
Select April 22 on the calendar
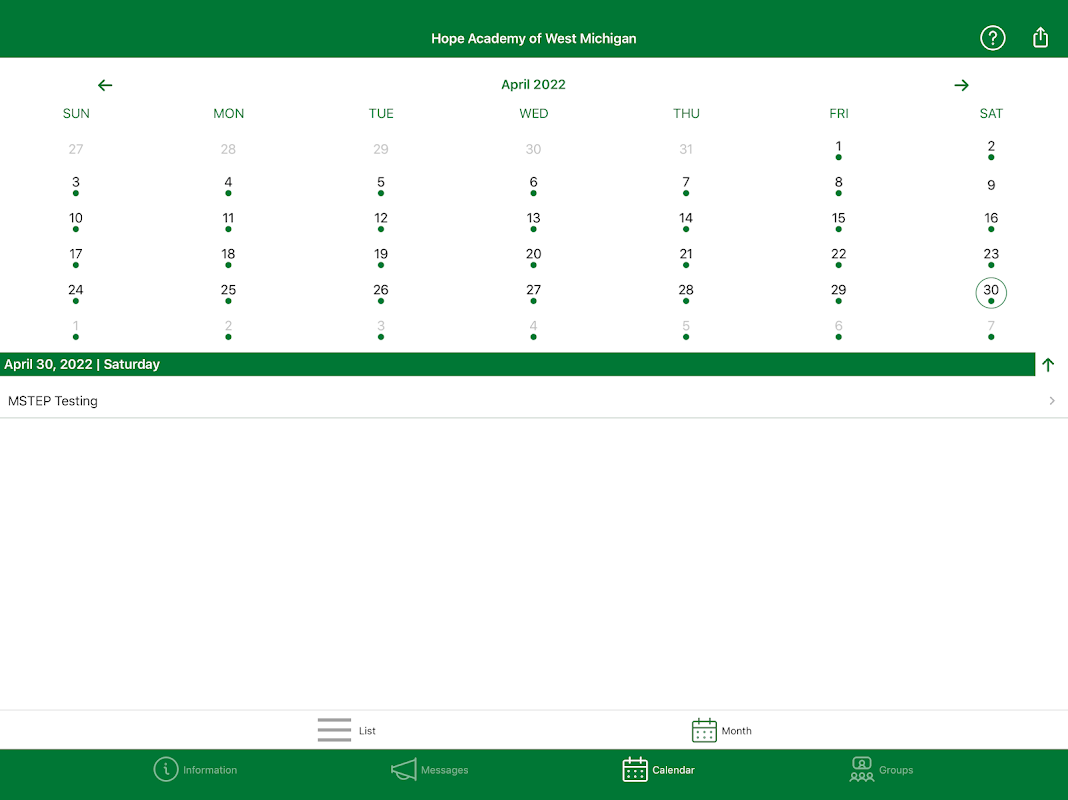point(838,257)
